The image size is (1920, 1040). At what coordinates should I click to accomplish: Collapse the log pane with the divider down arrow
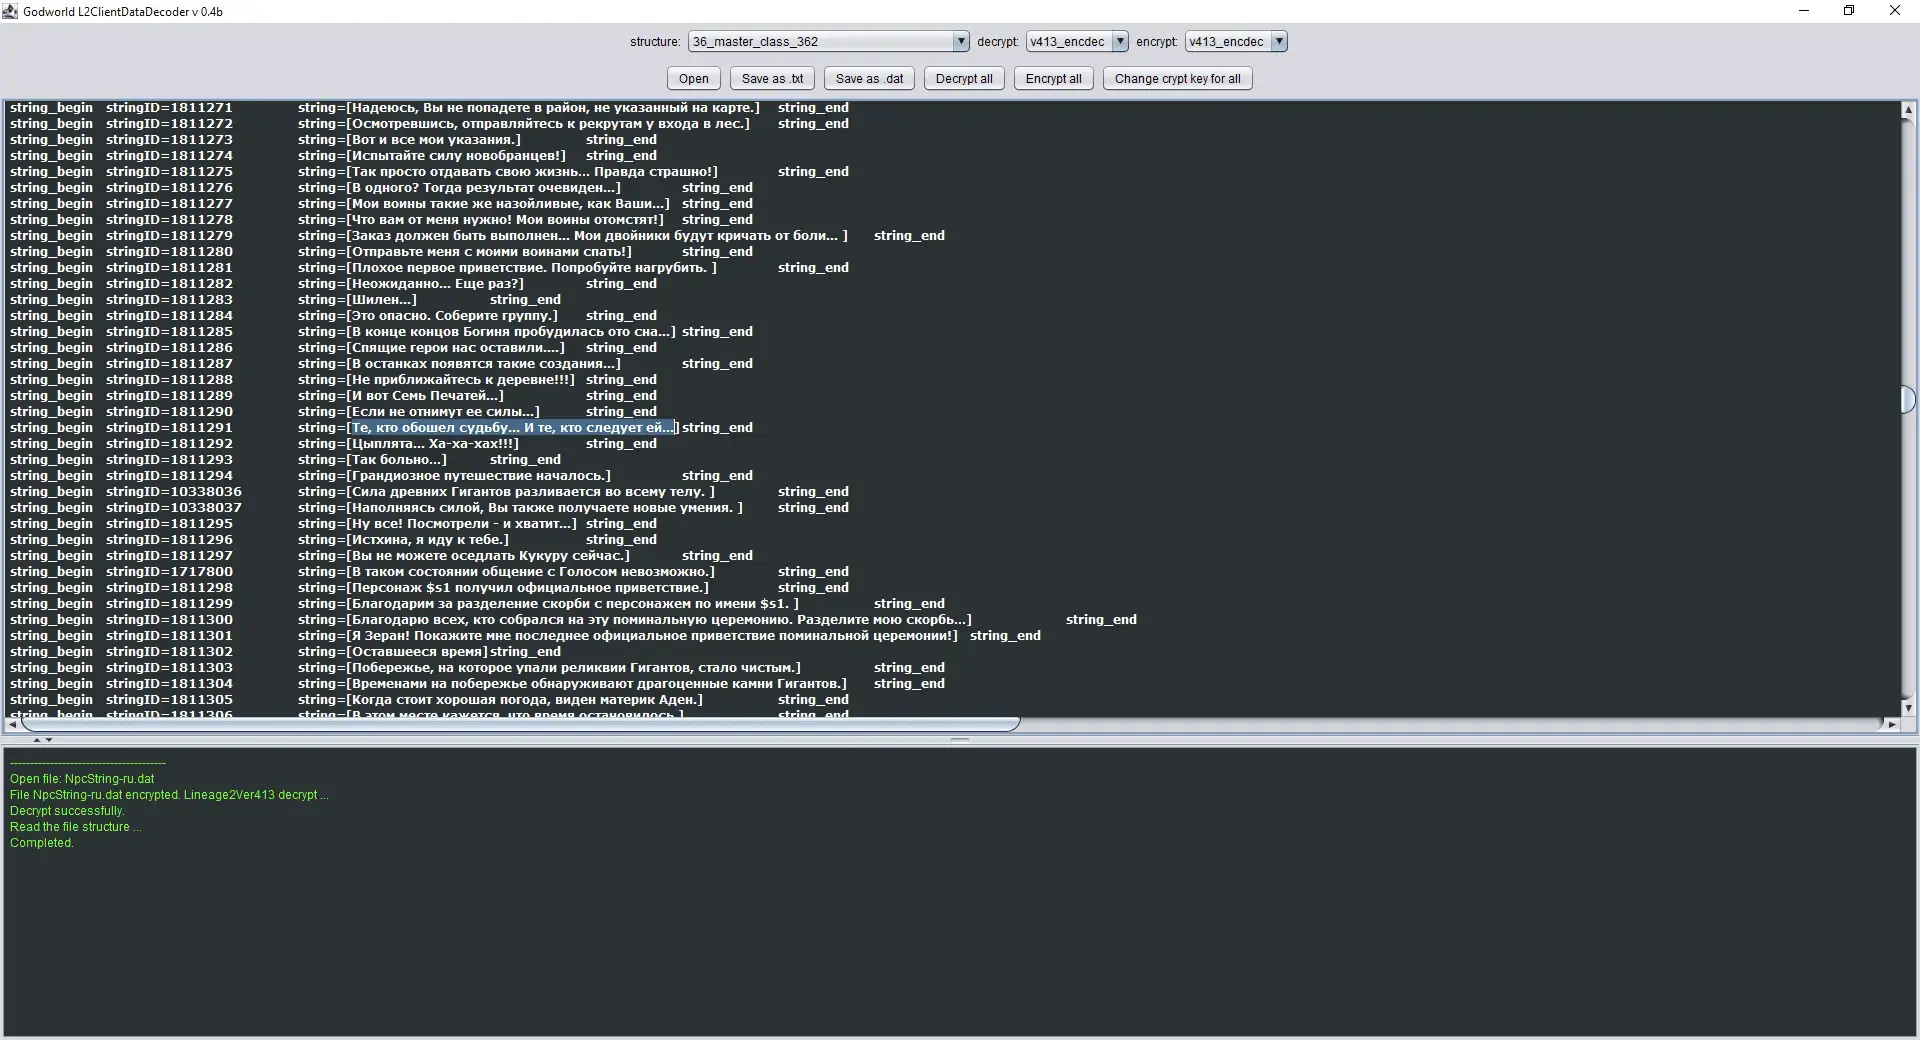click(x=49, y=740)
